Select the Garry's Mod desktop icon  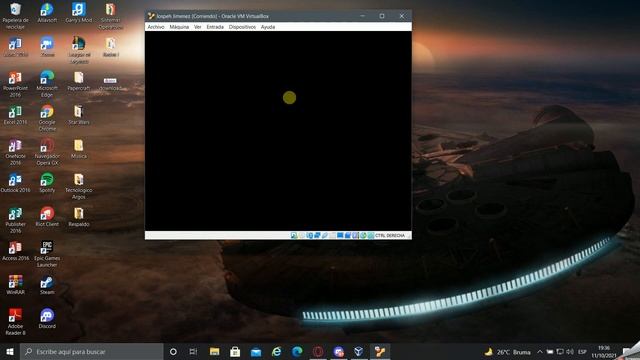[78, 13]
